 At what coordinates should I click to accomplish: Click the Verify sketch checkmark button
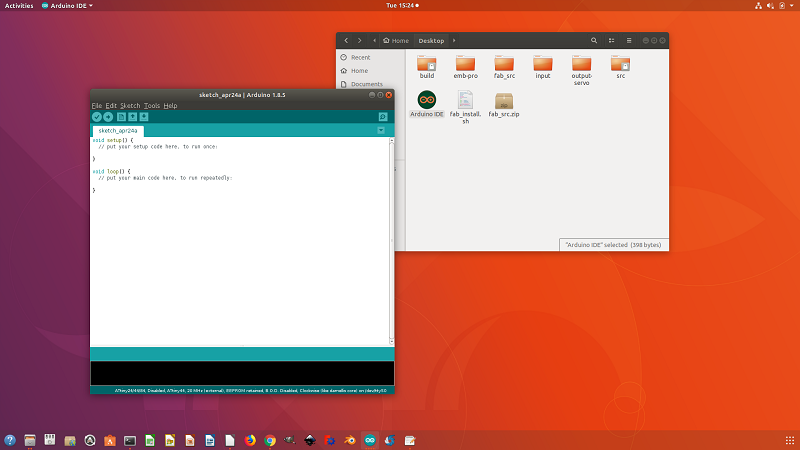[x=96, y=117]
